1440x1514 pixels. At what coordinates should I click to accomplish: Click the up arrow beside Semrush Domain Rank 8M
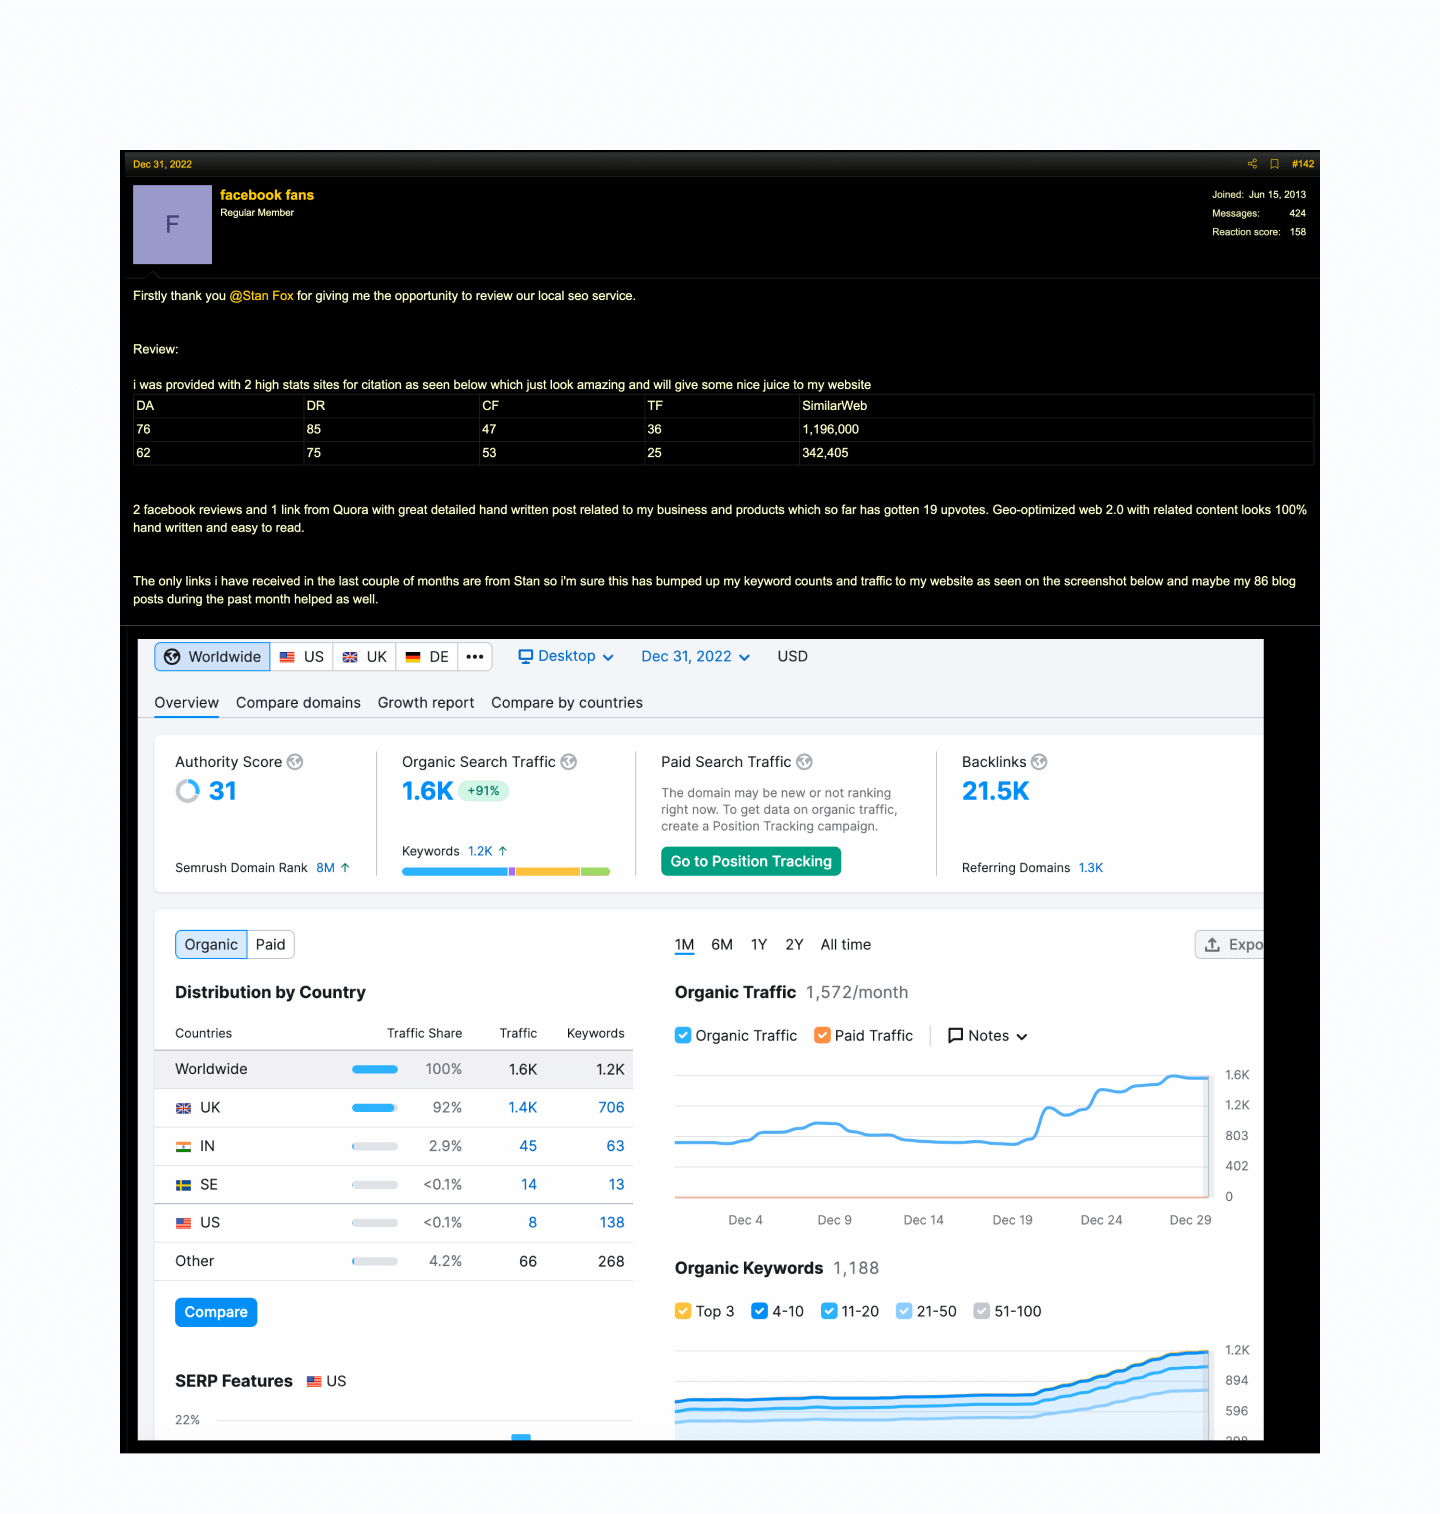[345, 868]
